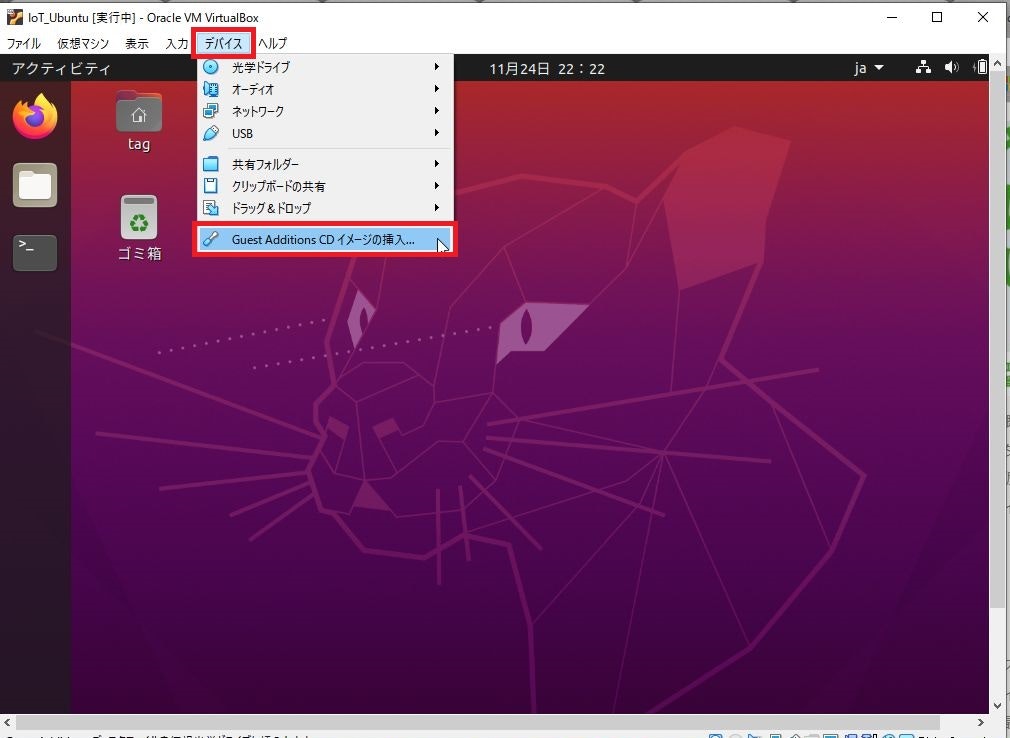Launch Firefox from the Ubuntu dock
The image size is (1010, 738).
35,117
